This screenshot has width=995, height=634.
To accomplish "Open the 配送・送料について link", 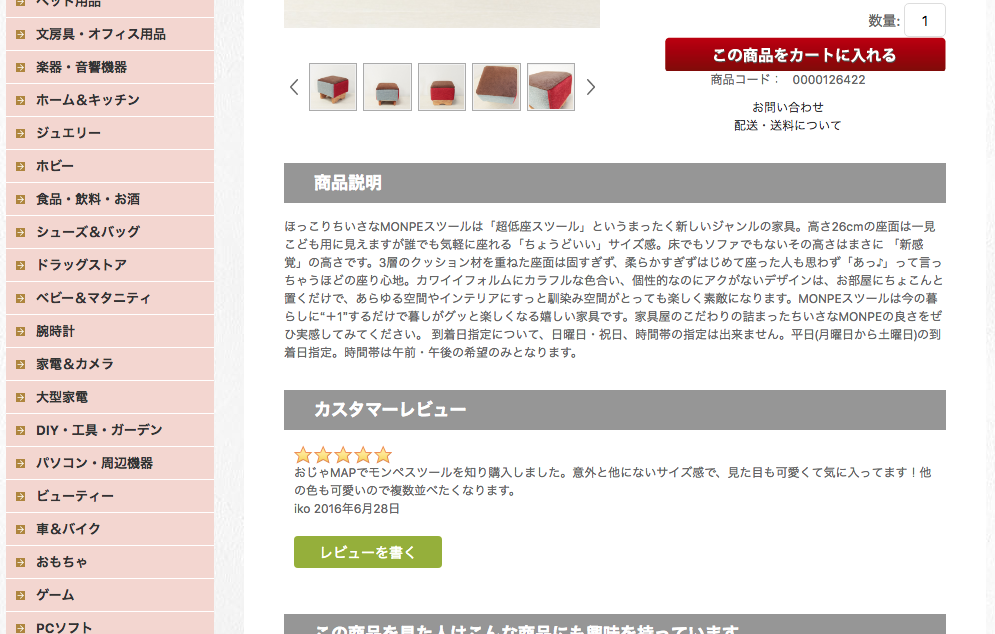I will point(787,126).
